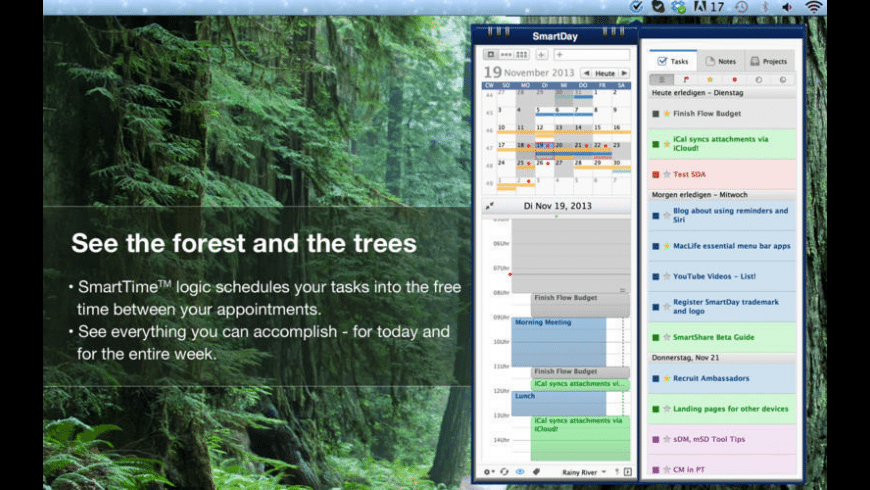Viewport: 870px width, 490px height.
Task: Open the settings gear dropdown
Action: 488,472
